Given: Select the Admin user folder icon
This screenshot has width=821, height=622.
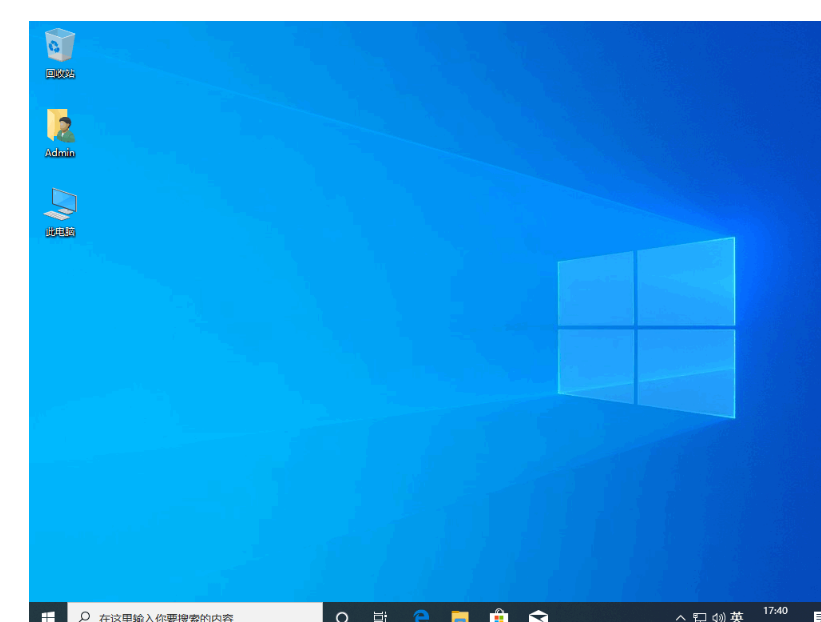Looking at the screenshot, I should pos(60,133).
